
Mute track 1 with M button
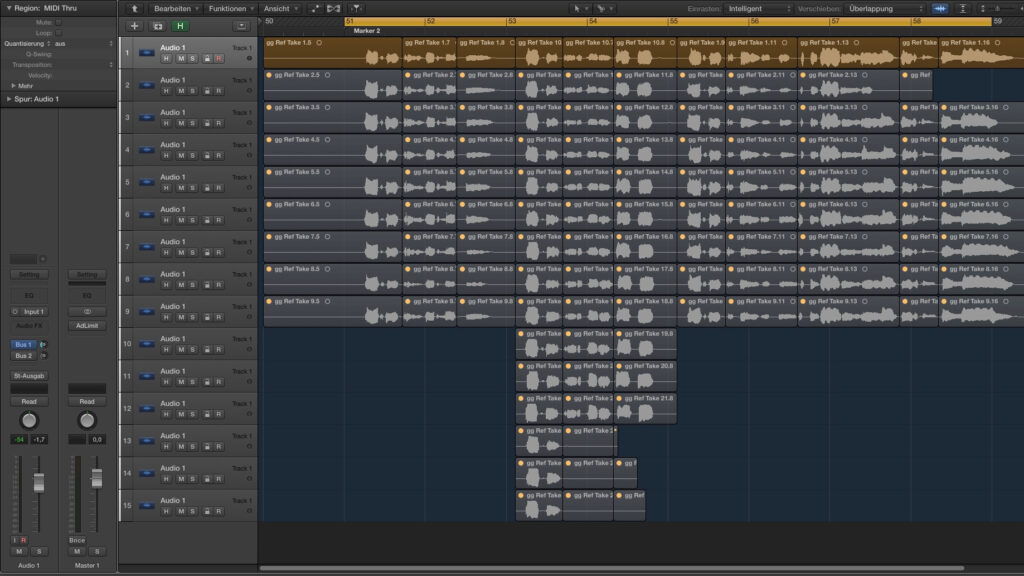coord(181,59)
